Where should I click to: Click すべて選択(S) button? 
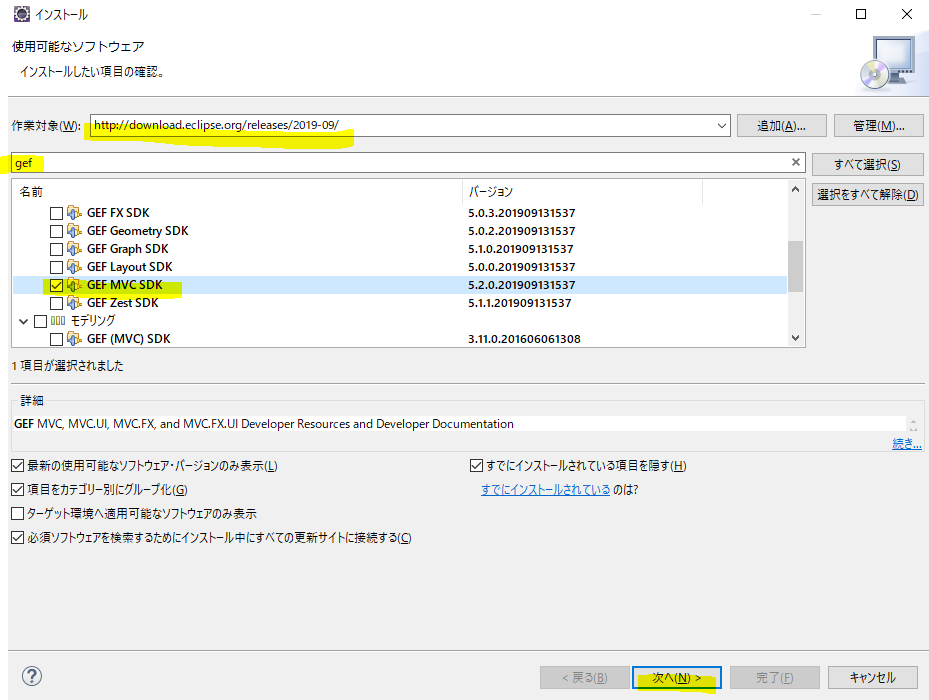867,165
